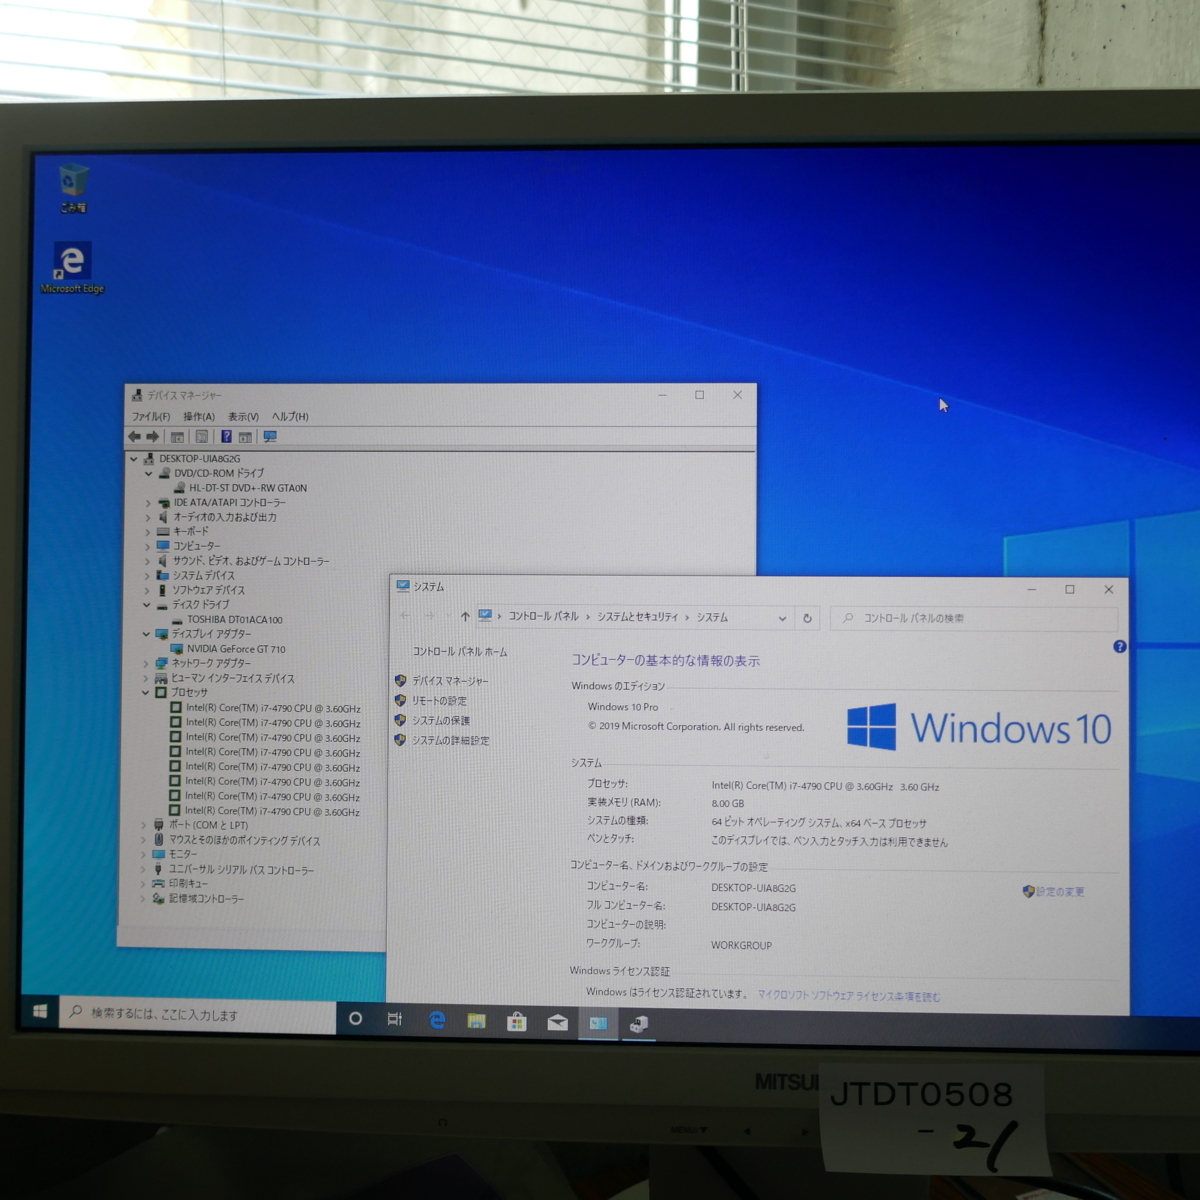Collapse the ディスプレイ アダプター node
Image resolution: width=1200 pixels, height=1200 pixels.
[x=146, y=634]
